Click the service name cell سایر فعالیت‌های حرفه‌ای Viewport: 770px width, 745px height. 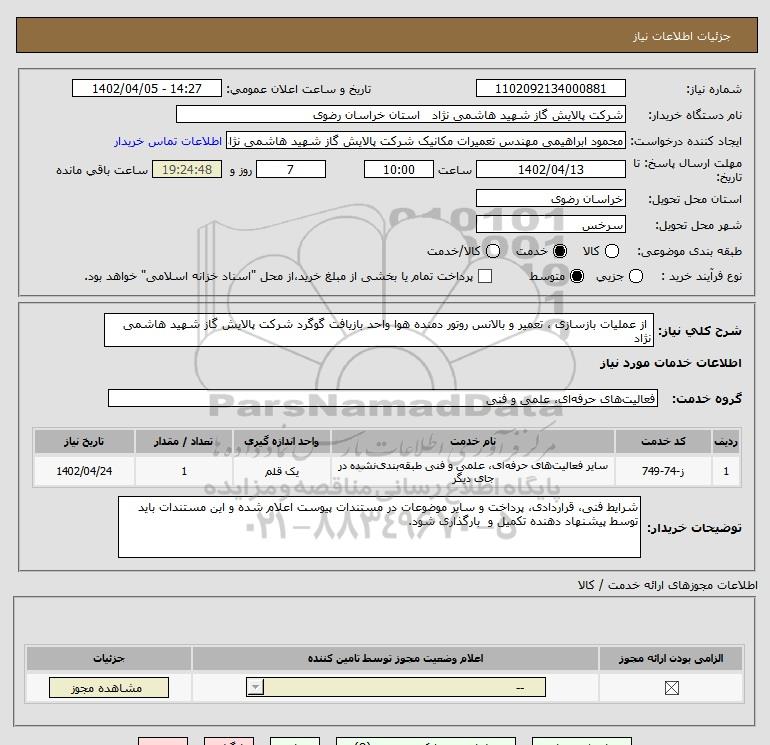click(x=473, y=471)
